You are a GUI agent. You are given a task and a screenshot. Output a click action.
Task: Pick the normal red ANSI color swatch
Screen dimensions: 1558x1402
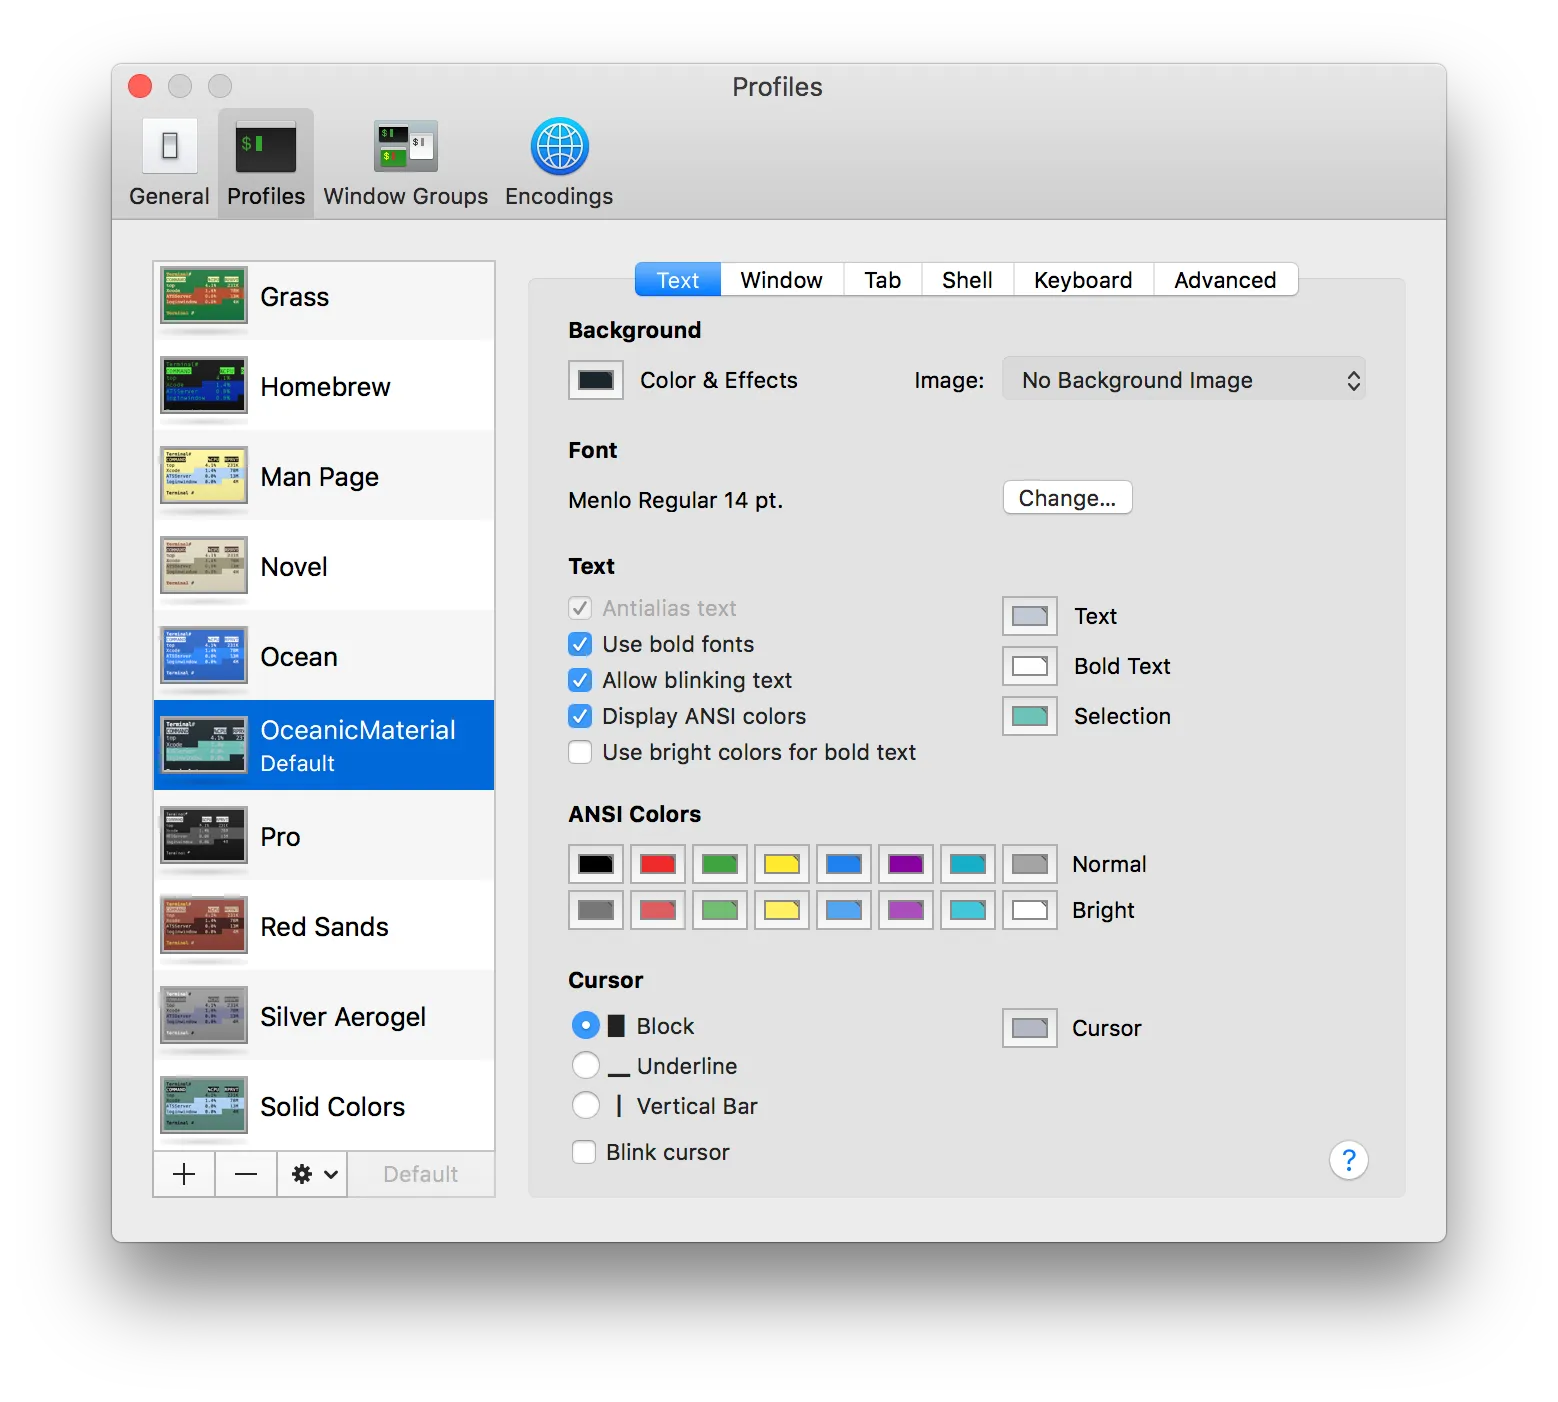click(x=658, y=864)
